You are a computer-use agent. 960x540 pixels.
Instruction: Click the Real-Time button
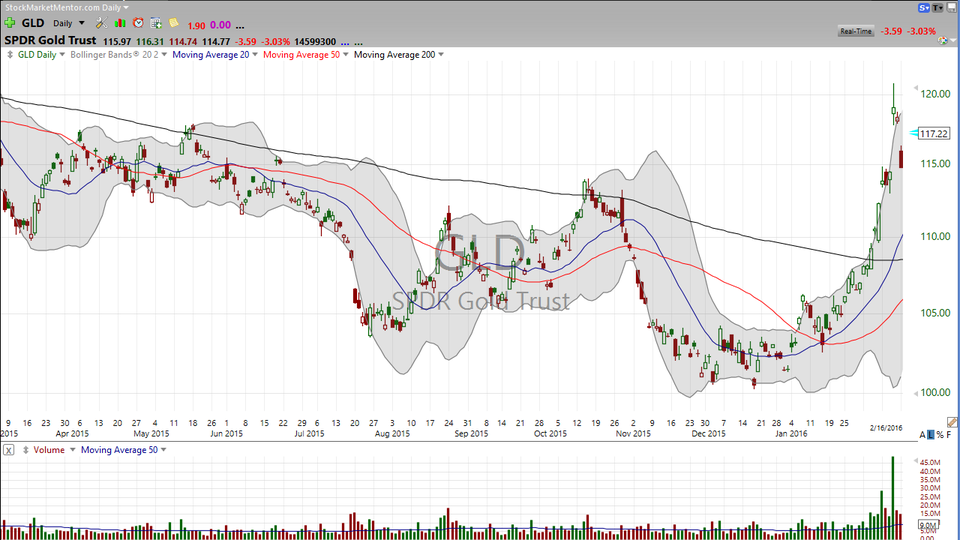(x=855, y=31)
